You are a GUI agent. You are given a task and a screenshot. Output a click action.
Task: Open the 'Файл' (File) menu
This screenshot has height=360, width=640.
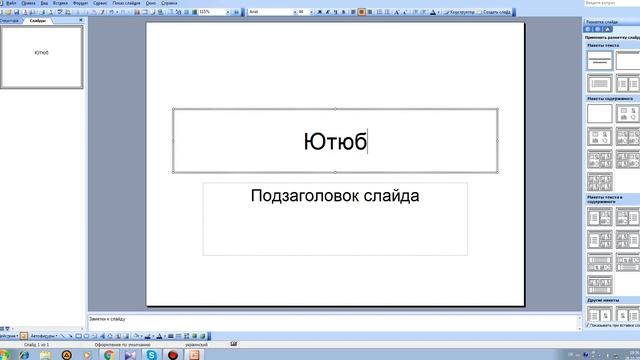11,3
